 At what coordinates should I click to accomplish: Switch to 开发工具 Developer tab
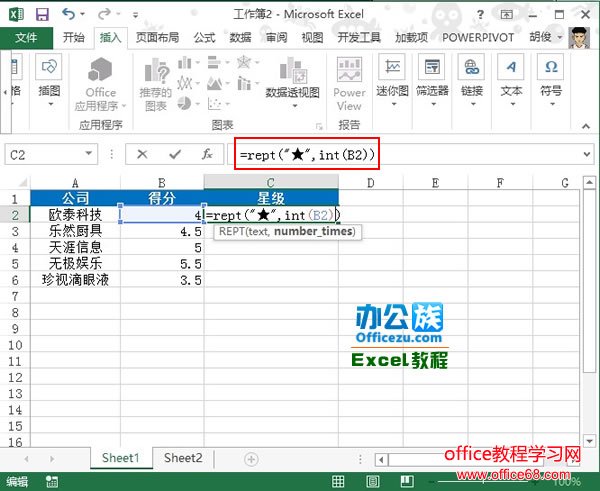[x=359, y=38]
